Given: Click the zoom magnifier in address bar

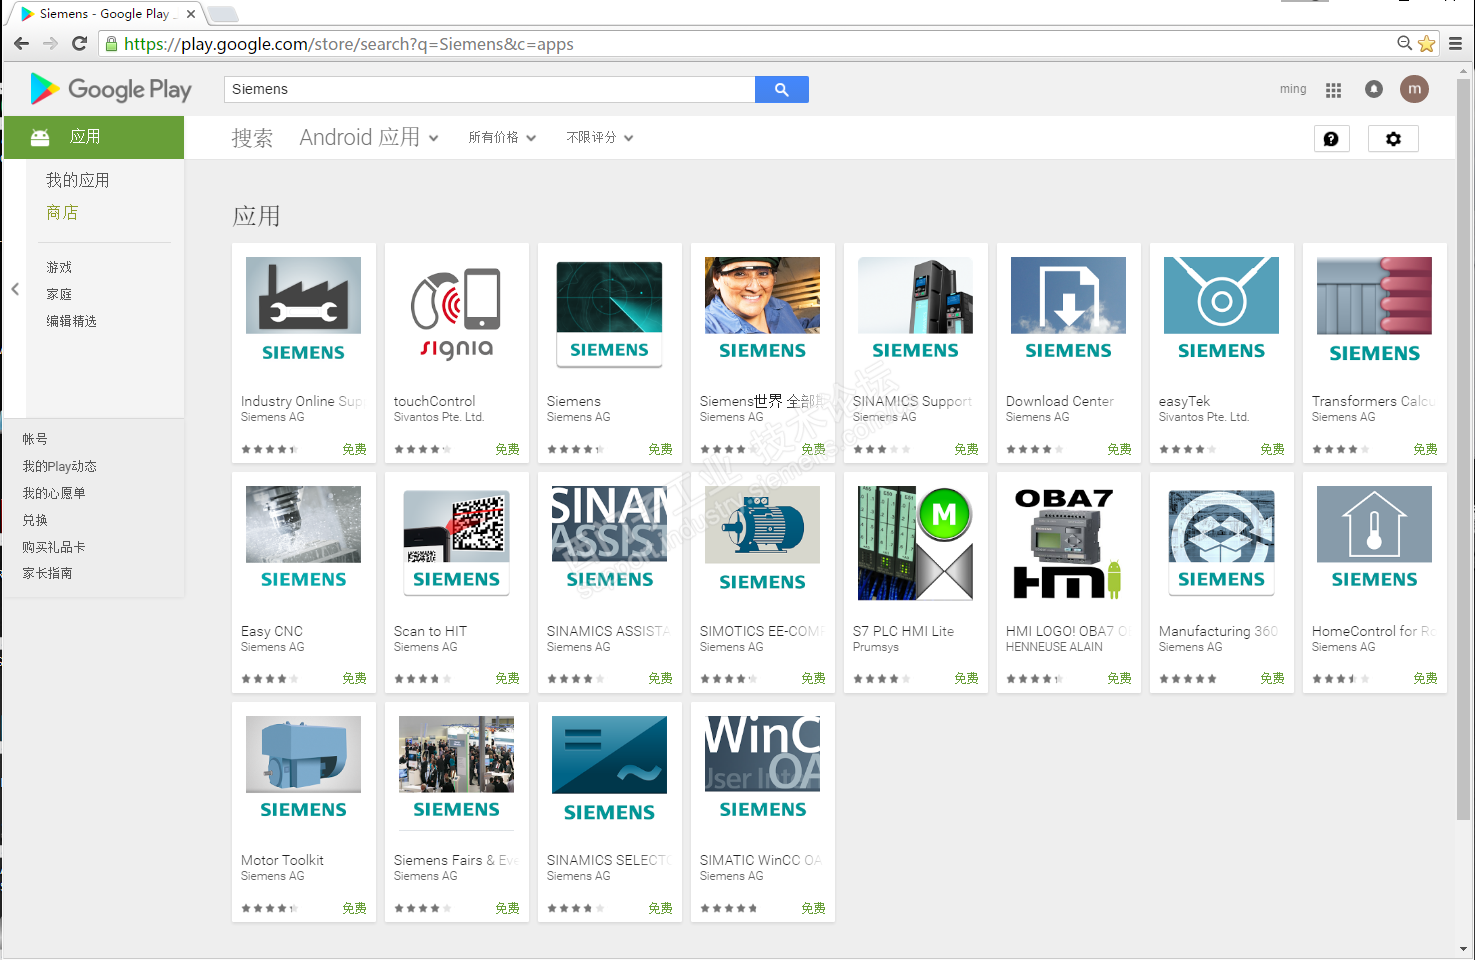Looking at the screenshot, I should 1405,43.
